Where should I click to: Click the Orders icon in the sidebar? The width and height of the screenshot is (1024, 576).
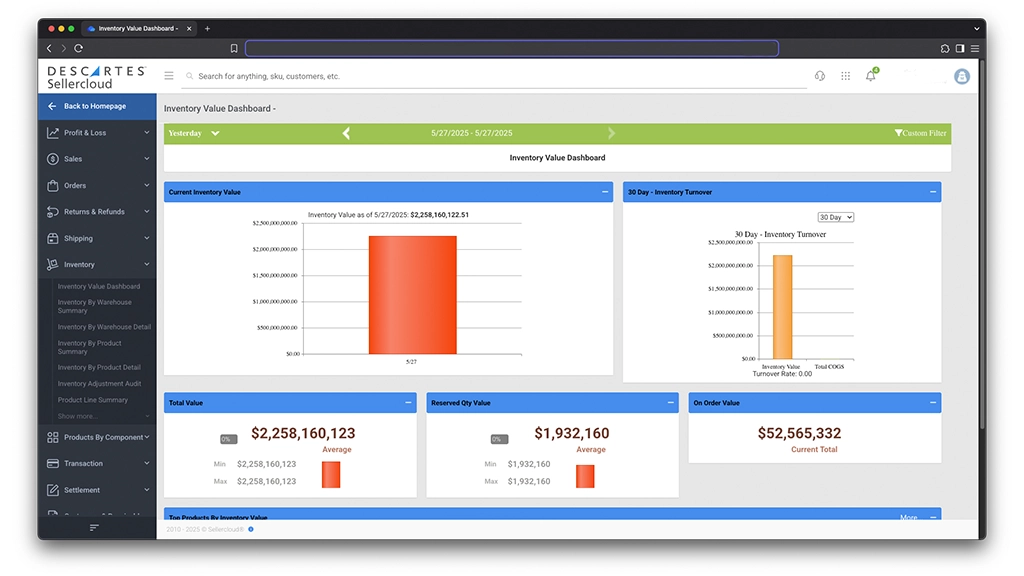pyautogui.click(x=52, y=185)
